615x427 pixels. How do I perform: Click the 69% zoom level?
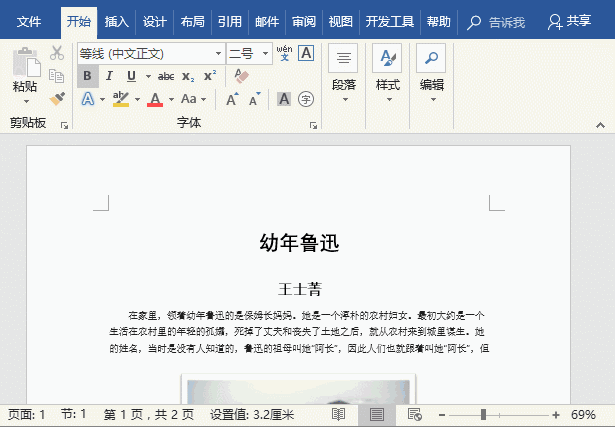point(583,414)
